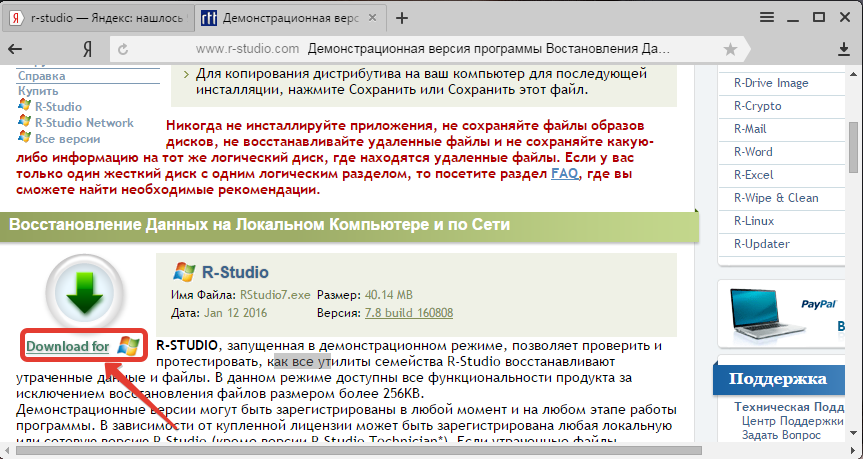863x459 pixels.
Task: Select the Демонстрационная верс tab
Action: pyautogui.click(x=290, y=18)
